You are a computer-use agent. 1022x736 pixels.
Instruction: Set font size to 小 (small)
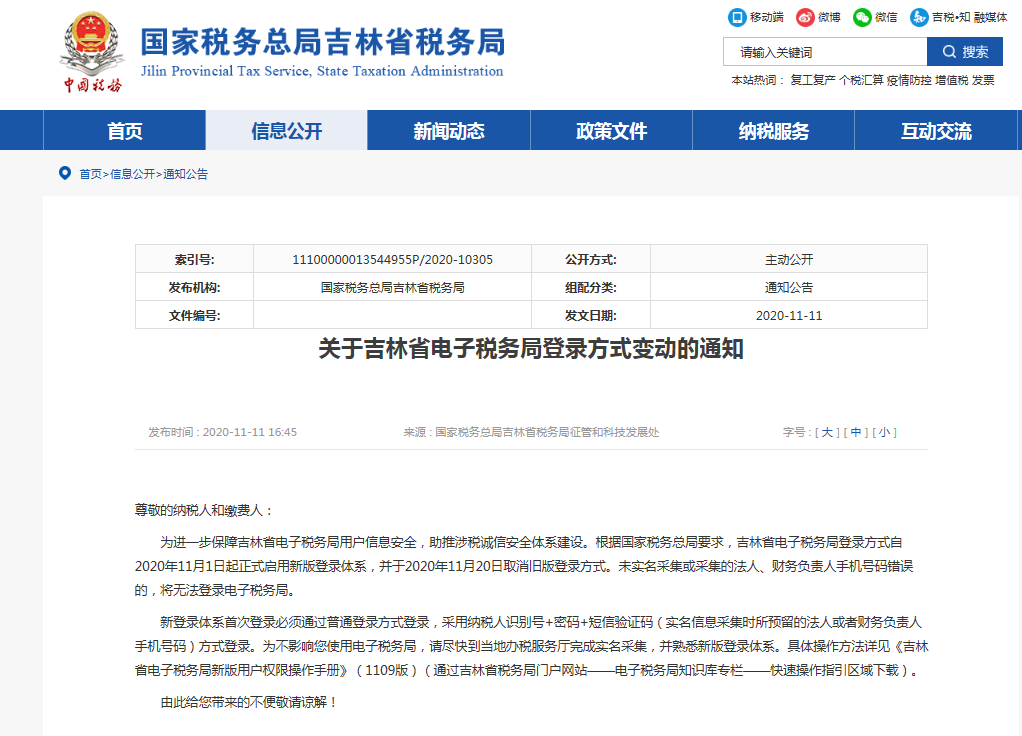tap(884, 432)
